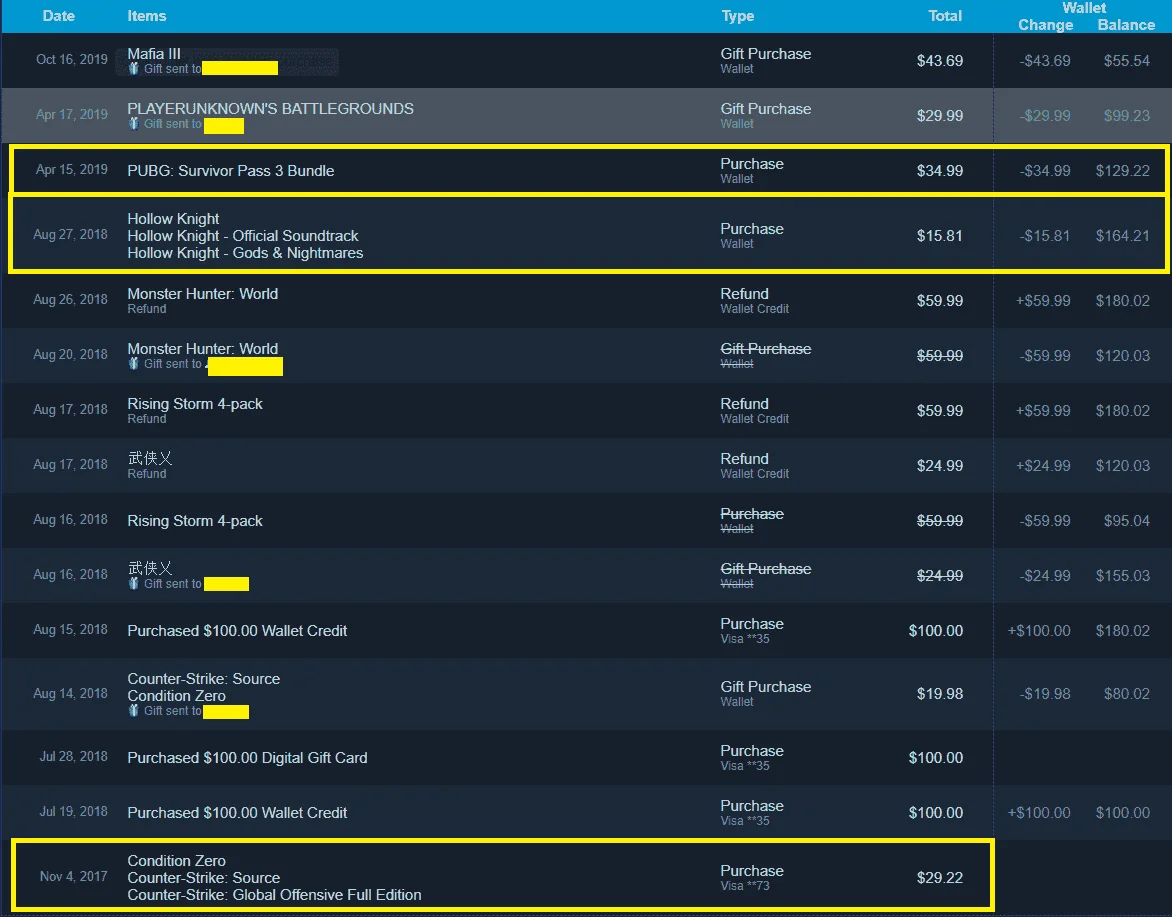Click the gift icon under Mafia III

134,69
